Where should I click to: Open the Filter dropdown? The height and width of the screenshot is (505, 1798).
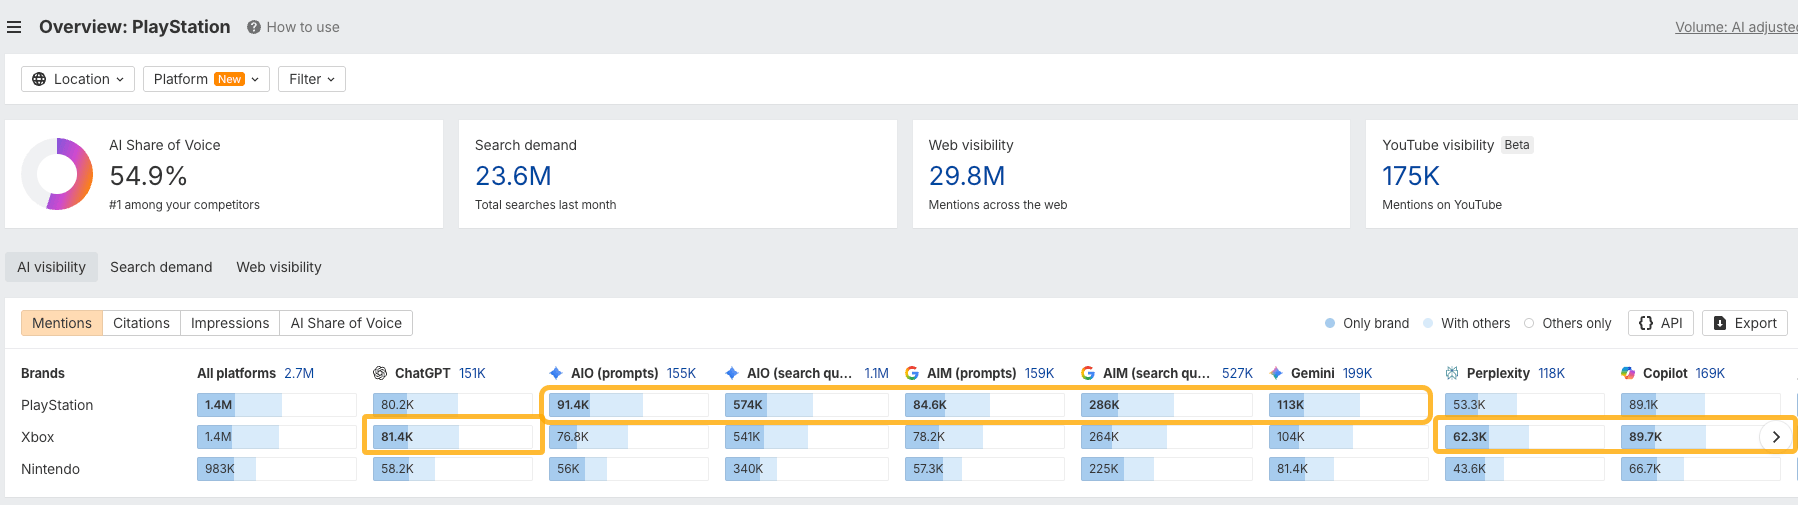coord(312,79)
